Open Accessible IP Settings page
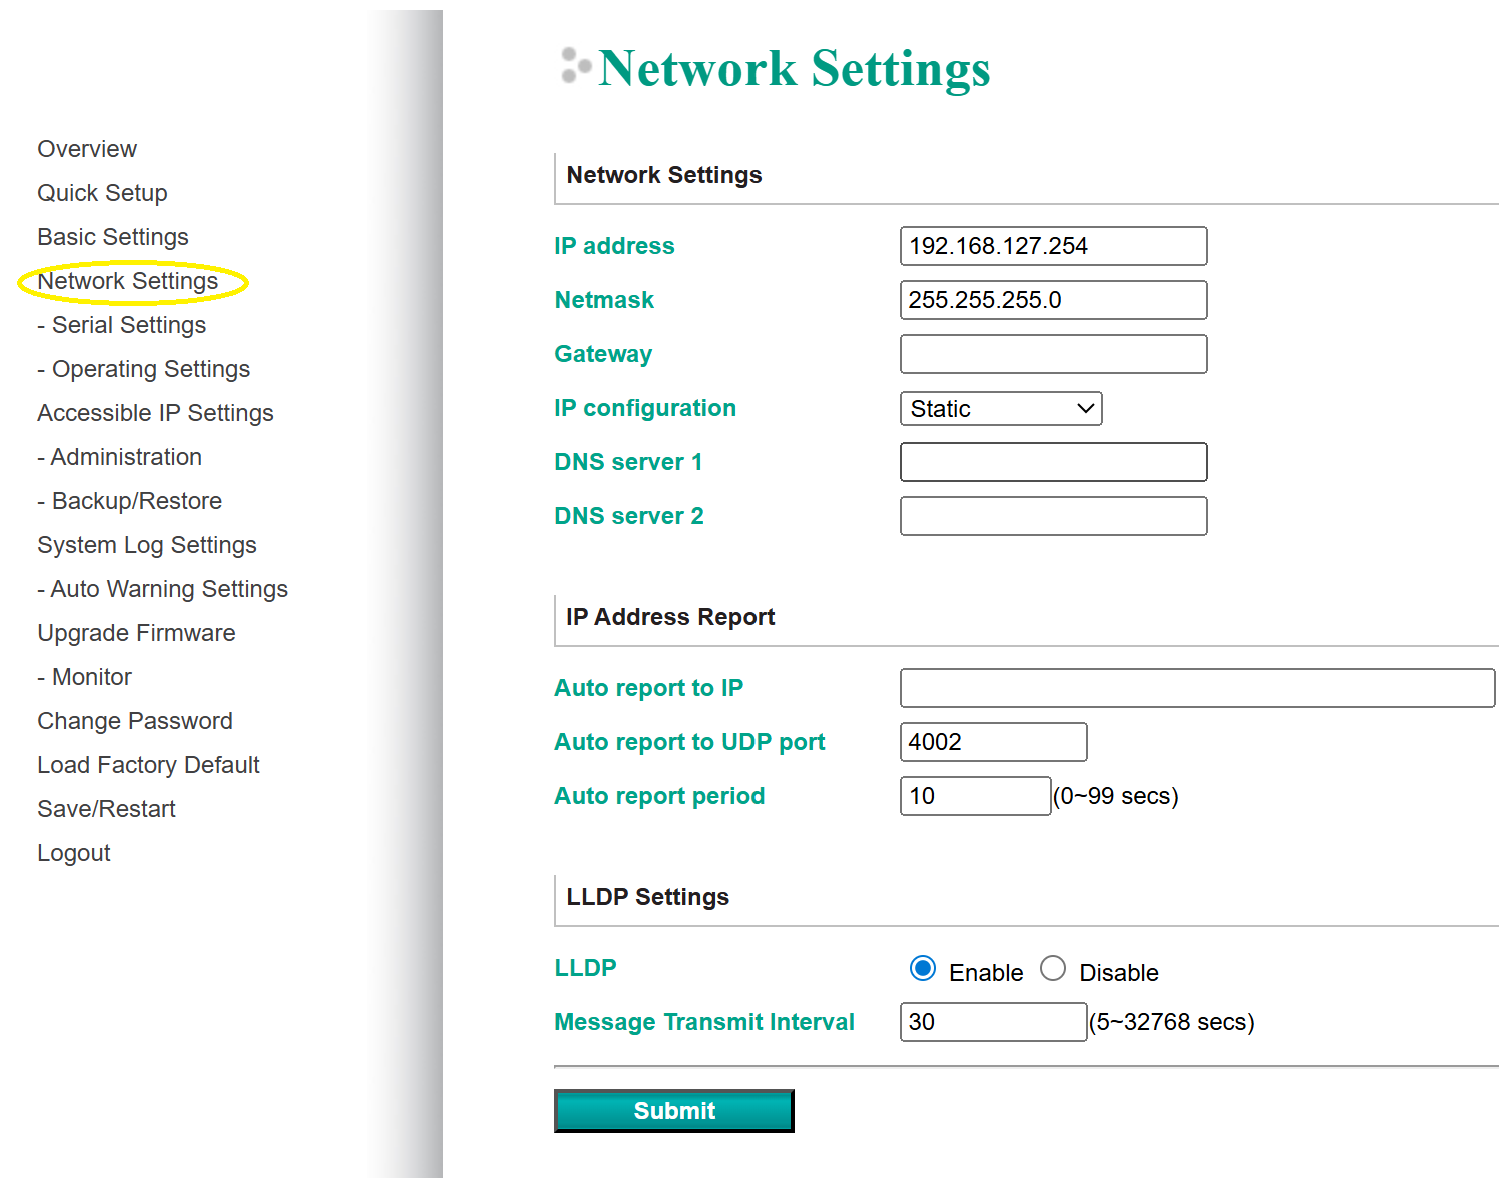This screenshot has height=1178, width=1499. (155, 413)
